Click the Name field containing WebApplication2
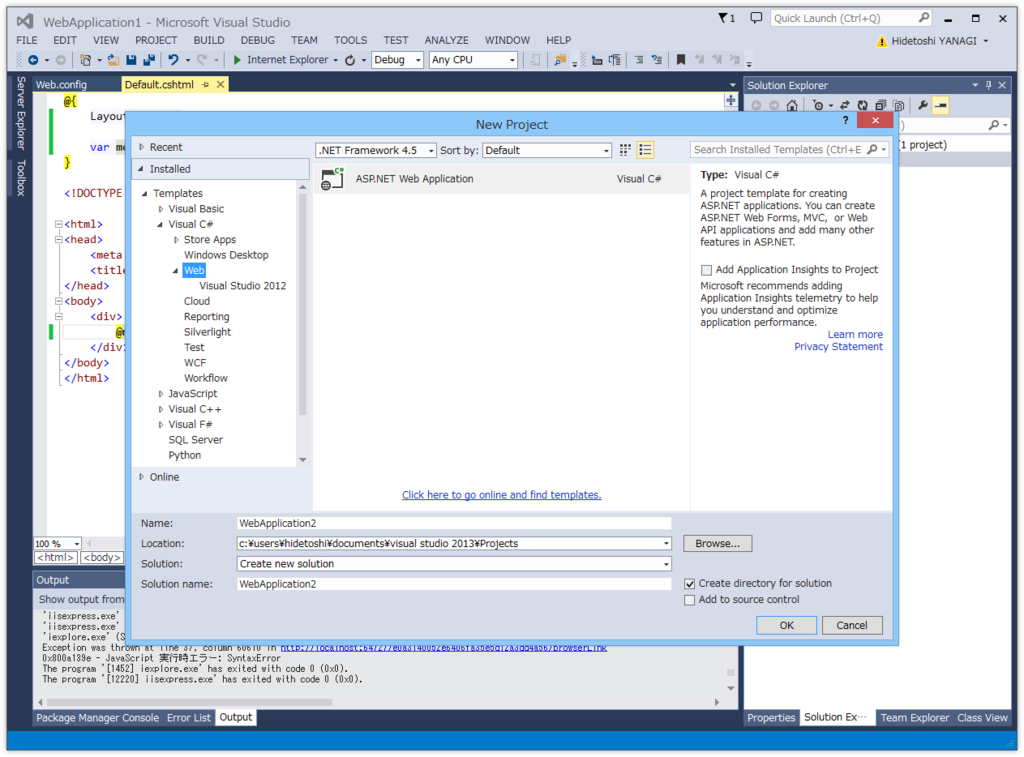This screenshot has height=757, width=1024. (454, 523)
